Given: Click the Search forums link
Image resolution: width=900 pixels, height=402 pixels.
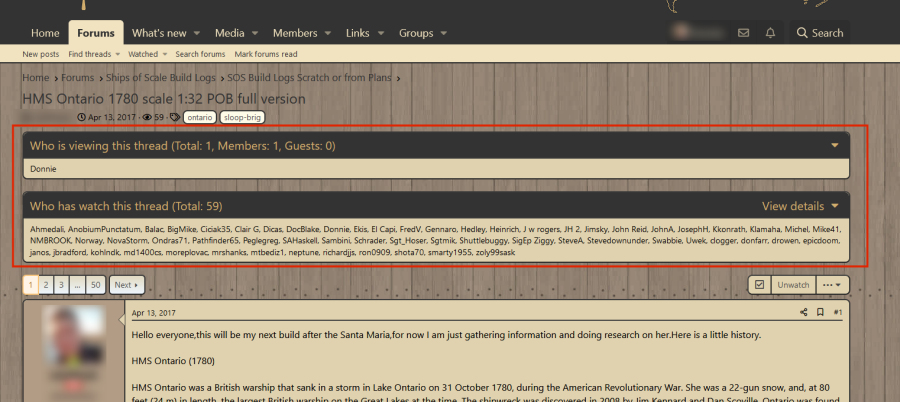Looking at the screenshot, I should click(200, 54).
